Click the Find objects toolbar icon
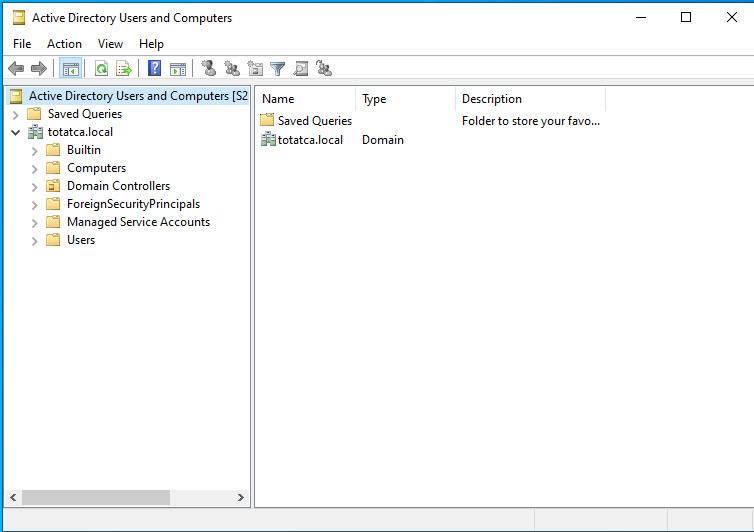Screen dimensions: 754x532 pyautogui.click(x=301, y=68)
